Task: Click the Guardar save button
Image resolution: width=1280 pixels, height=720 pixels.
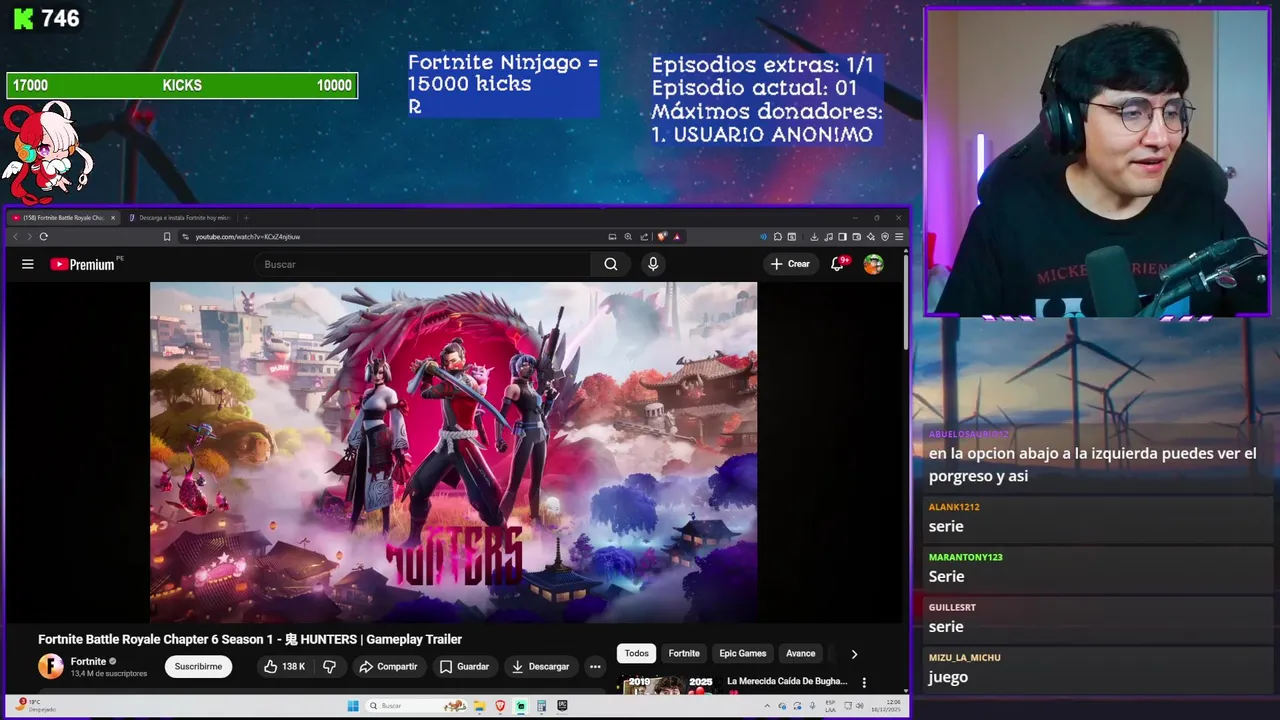Action: pos(465,666)
